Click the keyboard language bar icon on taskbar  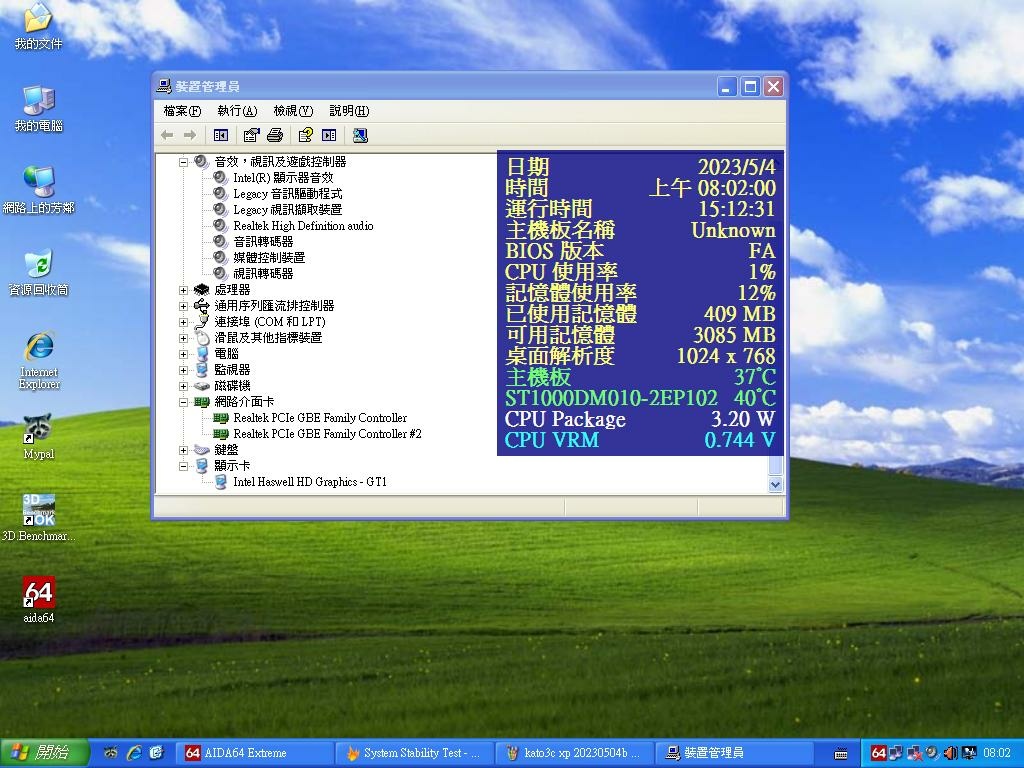point(841,754)
